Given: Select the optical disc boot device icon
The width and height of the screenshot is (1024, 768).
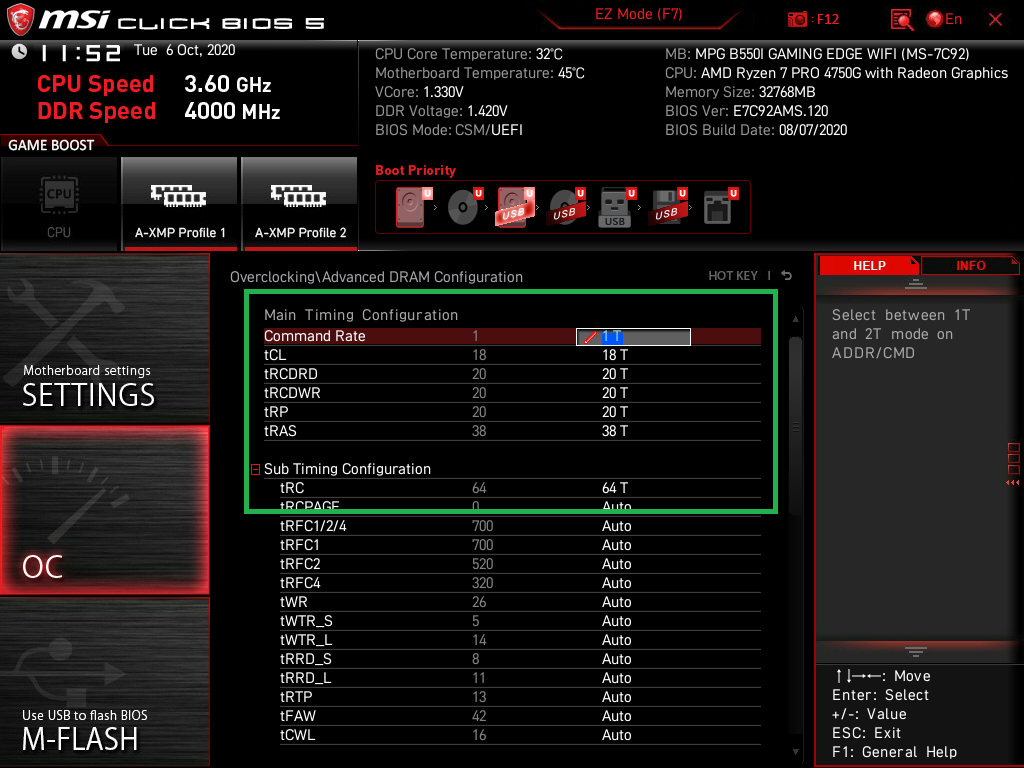Looking at the screenshot, I should pyautogui.click(x=464, y=207).
